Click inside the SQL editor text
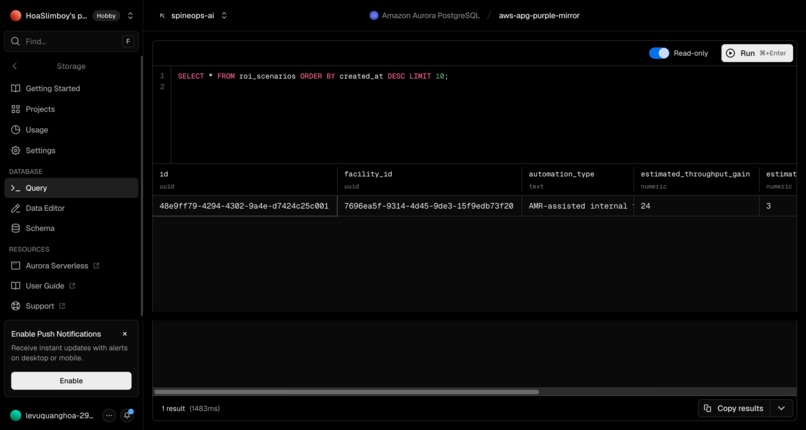 click(313, 76)
